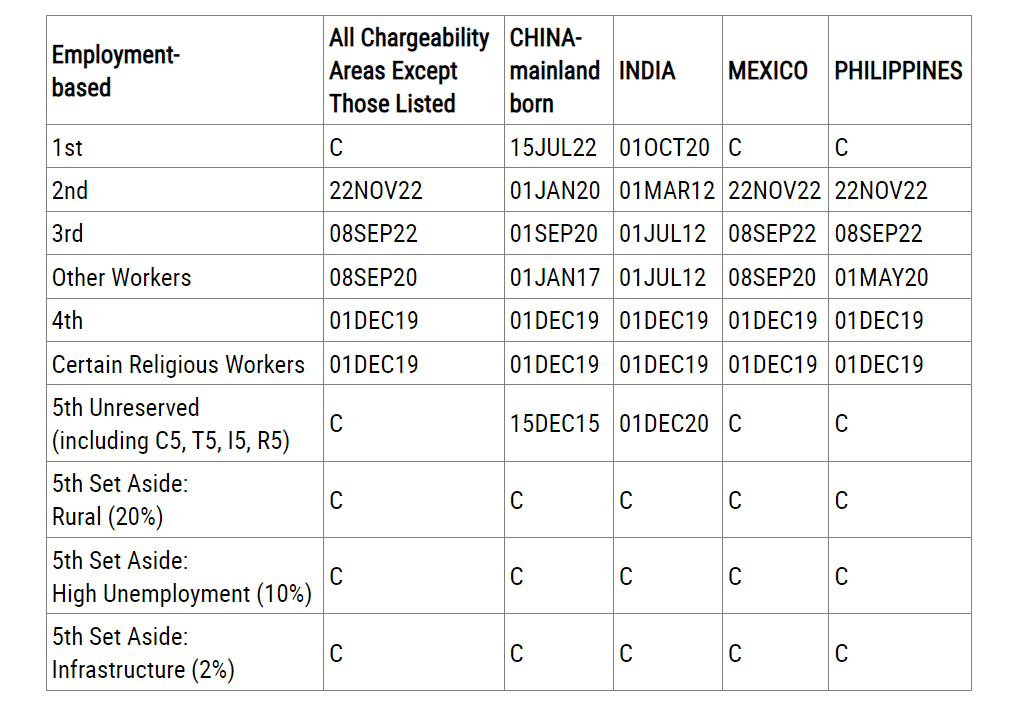The width and height of the screenshot is (1012, 706).
Task: Select the 01DEC20 date cell
Action: pos(664,424)
